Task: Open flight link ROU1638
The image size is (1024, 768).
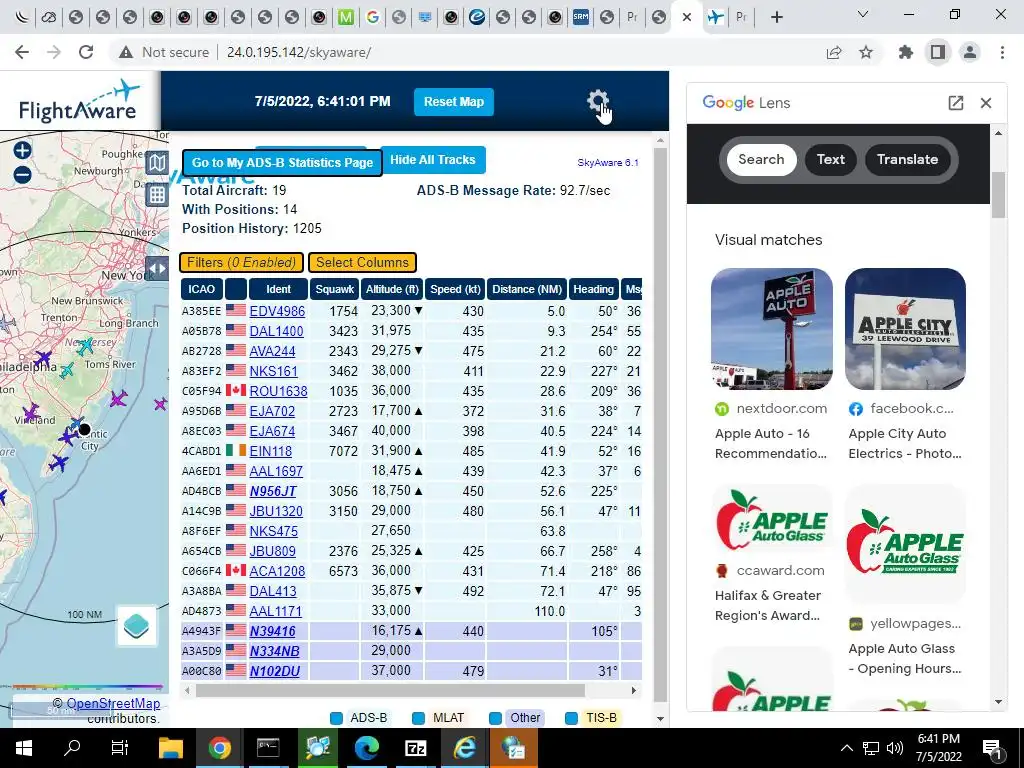Action: (278, 391)
